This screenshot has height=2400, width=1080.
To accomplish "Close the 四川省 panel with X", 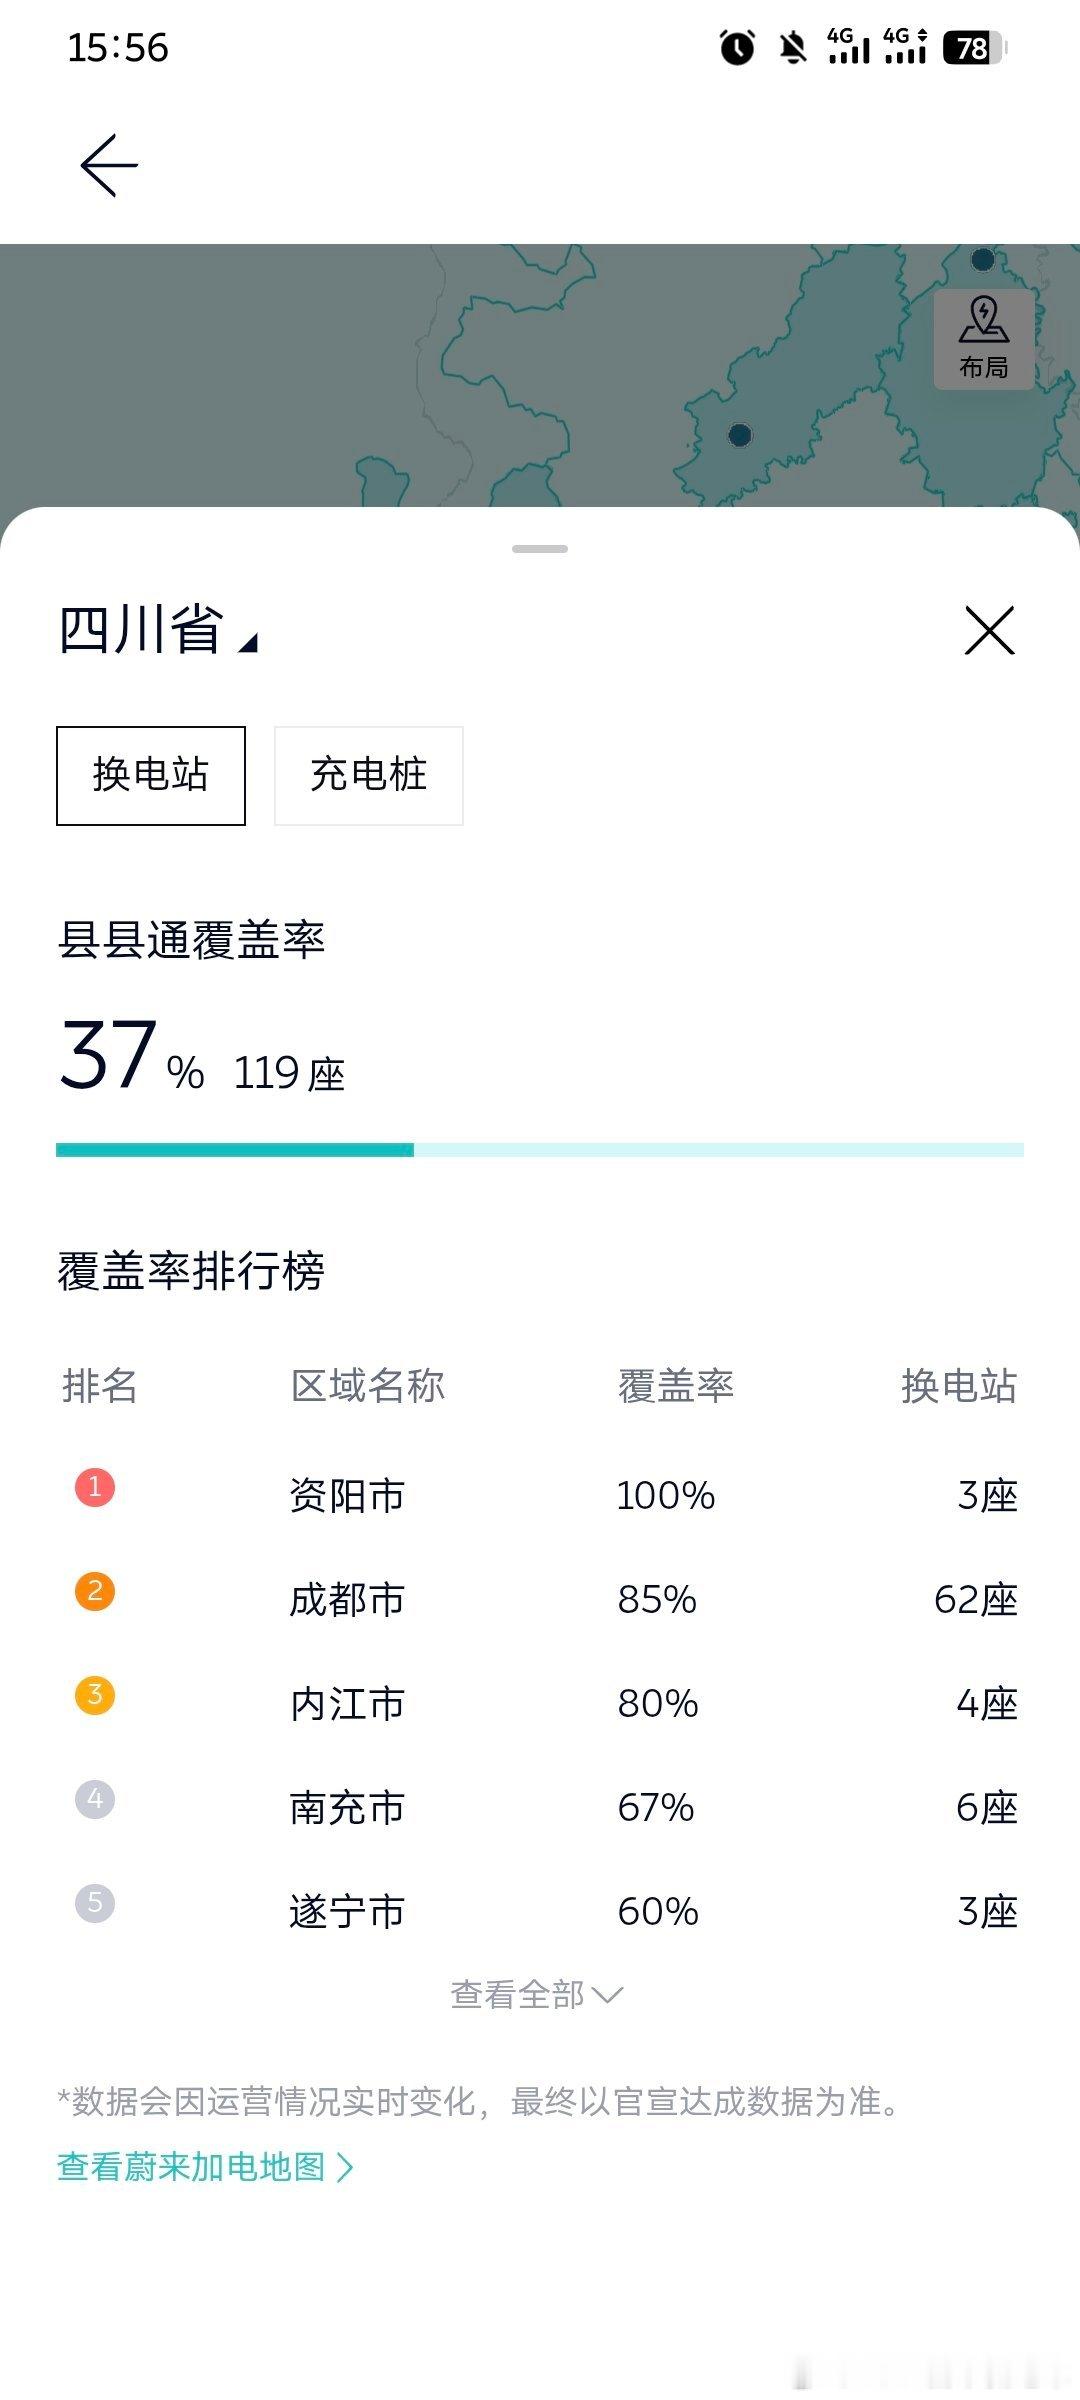I will coord(989,630).
